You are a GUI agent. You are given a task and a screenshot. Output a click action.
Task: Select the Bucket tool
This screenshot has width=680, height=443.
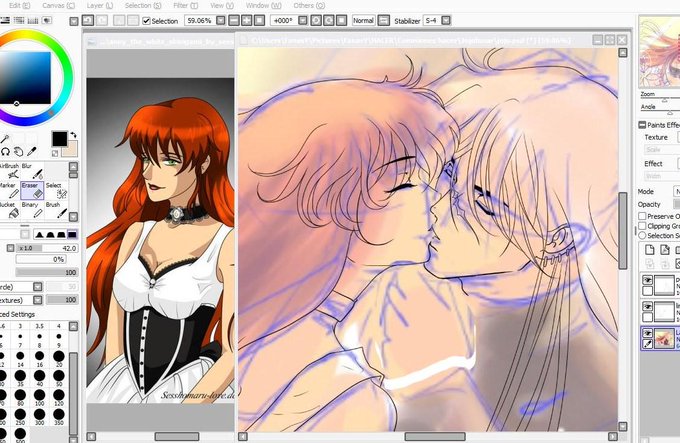tap(10, 210)
